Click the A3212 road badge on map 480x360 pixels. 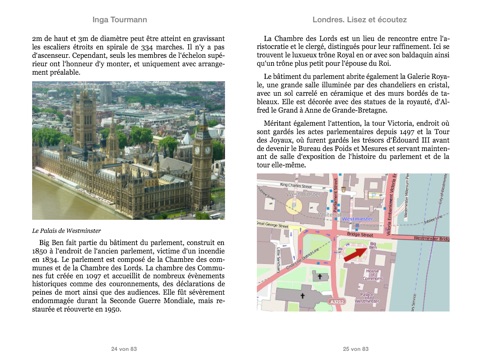point(336,301)
